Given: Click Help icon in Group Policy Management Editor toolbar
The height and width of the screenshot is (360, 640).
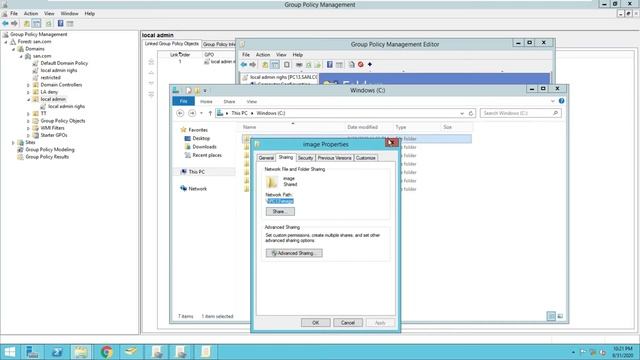Looking at the screenshot, I should coord(329,64).
